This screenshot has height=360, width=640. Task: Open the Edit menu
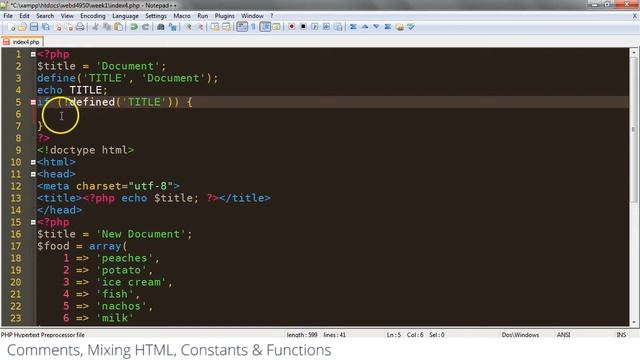pyautogui.click(x=24, y=16)
